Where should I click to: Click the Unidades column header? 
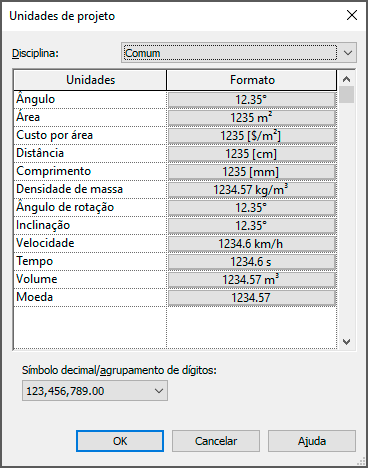pyautogui.click(x=90, y=80)
